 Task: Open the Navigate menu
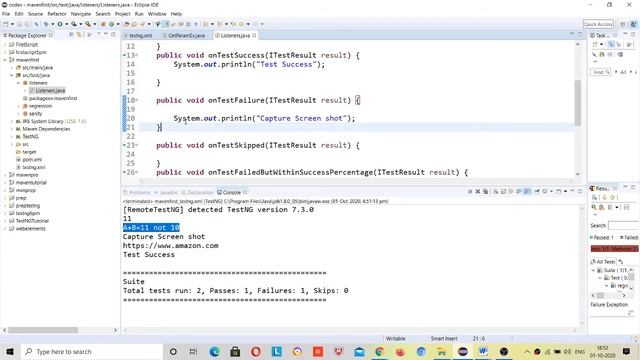click(81, 14)
